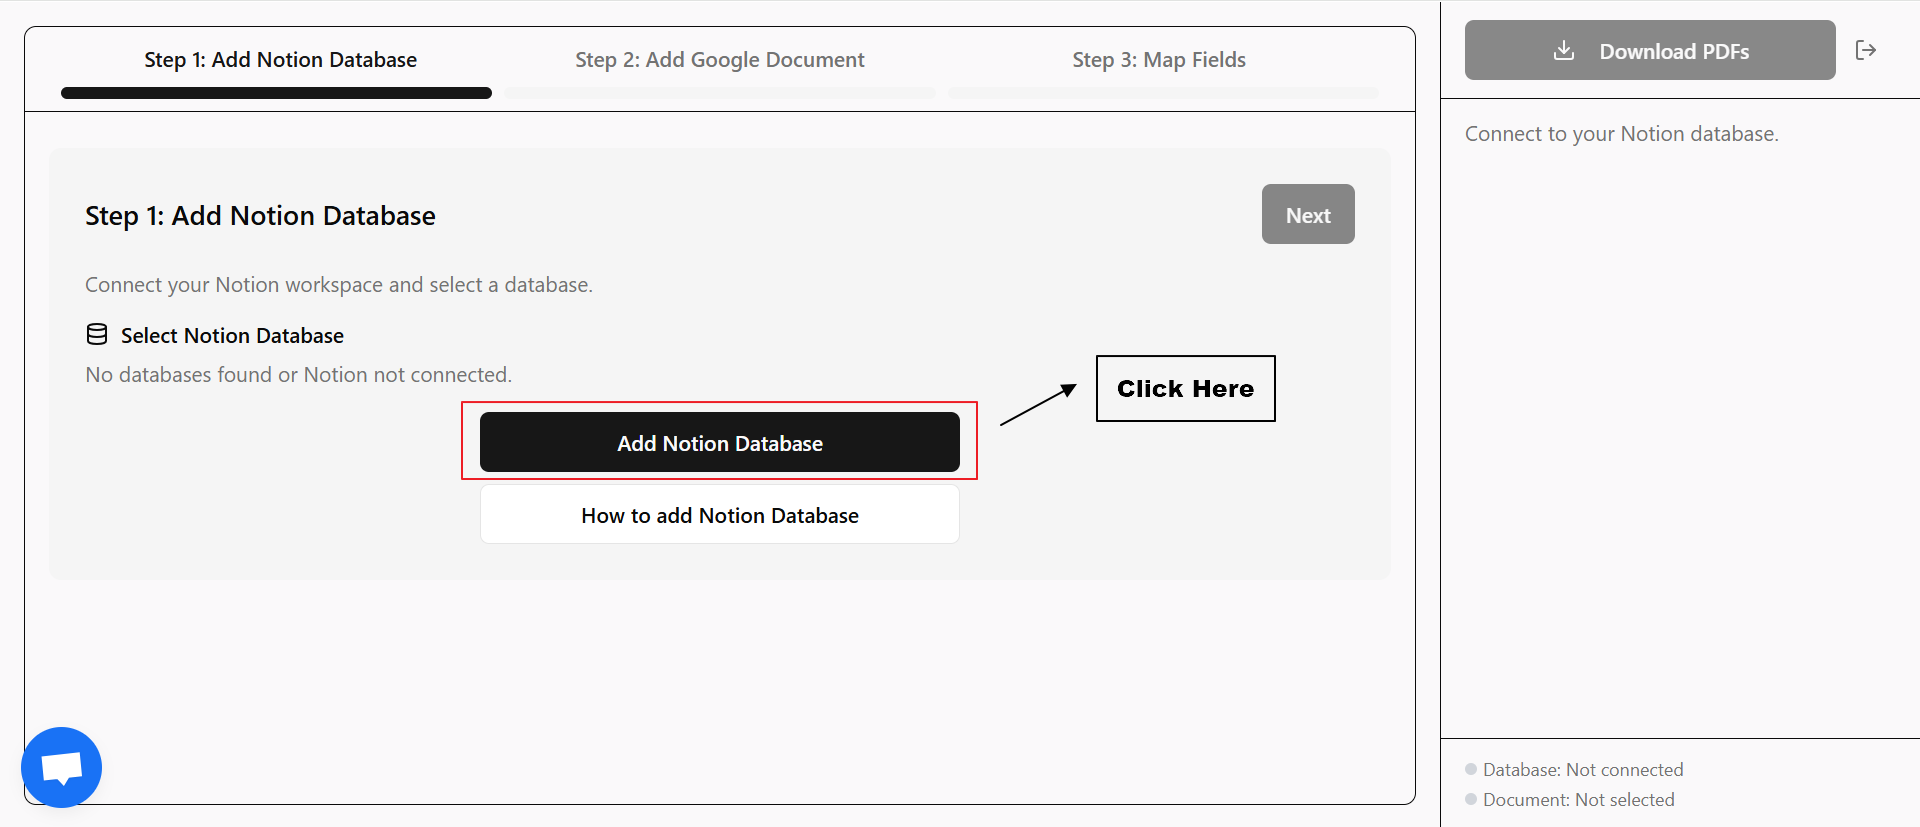Click the Database status indicator dot

1471,769
